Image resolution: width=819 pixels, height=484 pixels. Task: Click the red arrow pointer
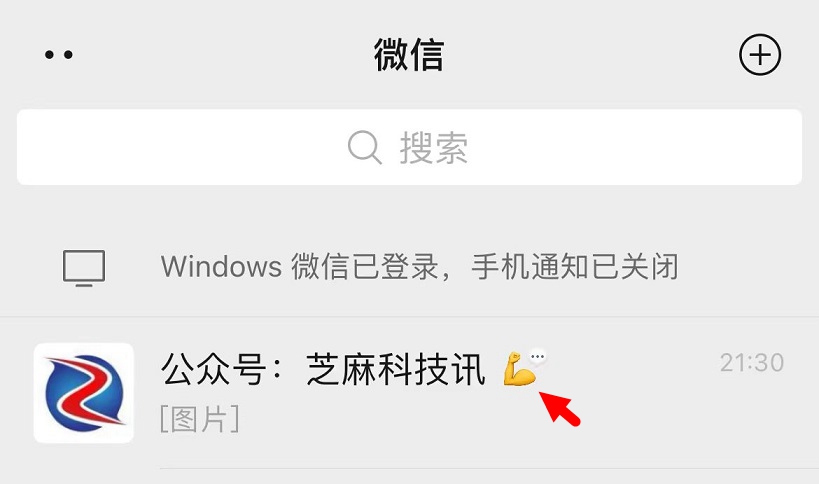tap(559, 408)
